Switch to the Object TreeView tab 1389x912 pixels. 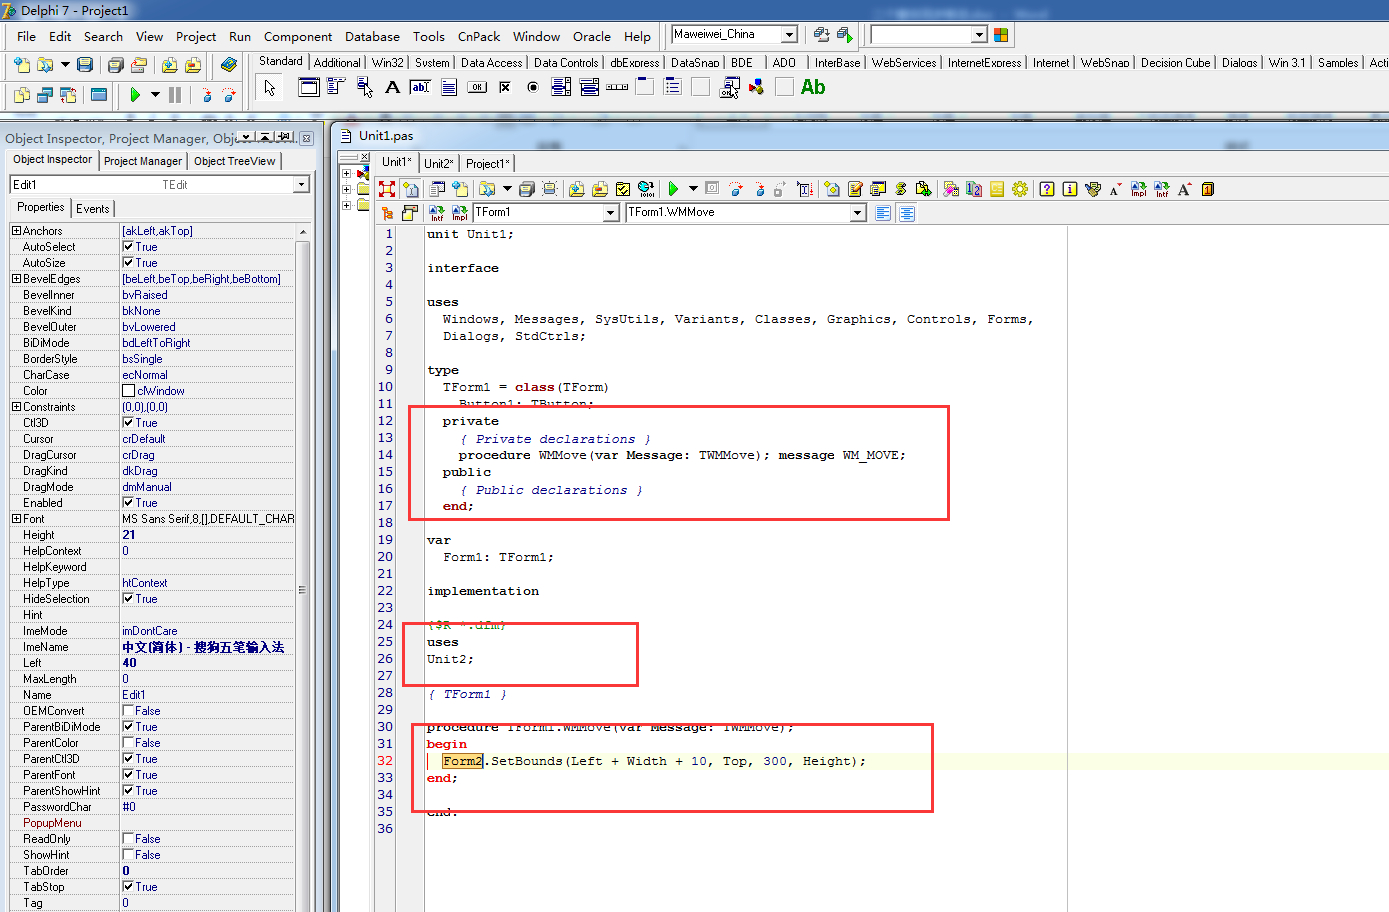pyautogui.click(x=234, y=161)
